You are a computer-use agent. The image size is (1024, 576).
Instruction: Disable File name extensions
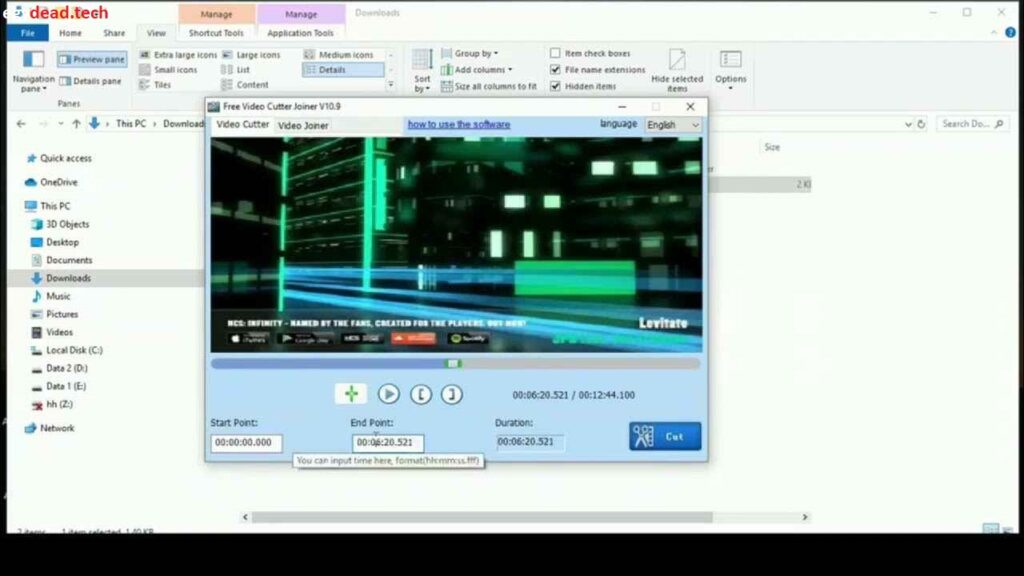pyautogui.click(x=556, y=69)
